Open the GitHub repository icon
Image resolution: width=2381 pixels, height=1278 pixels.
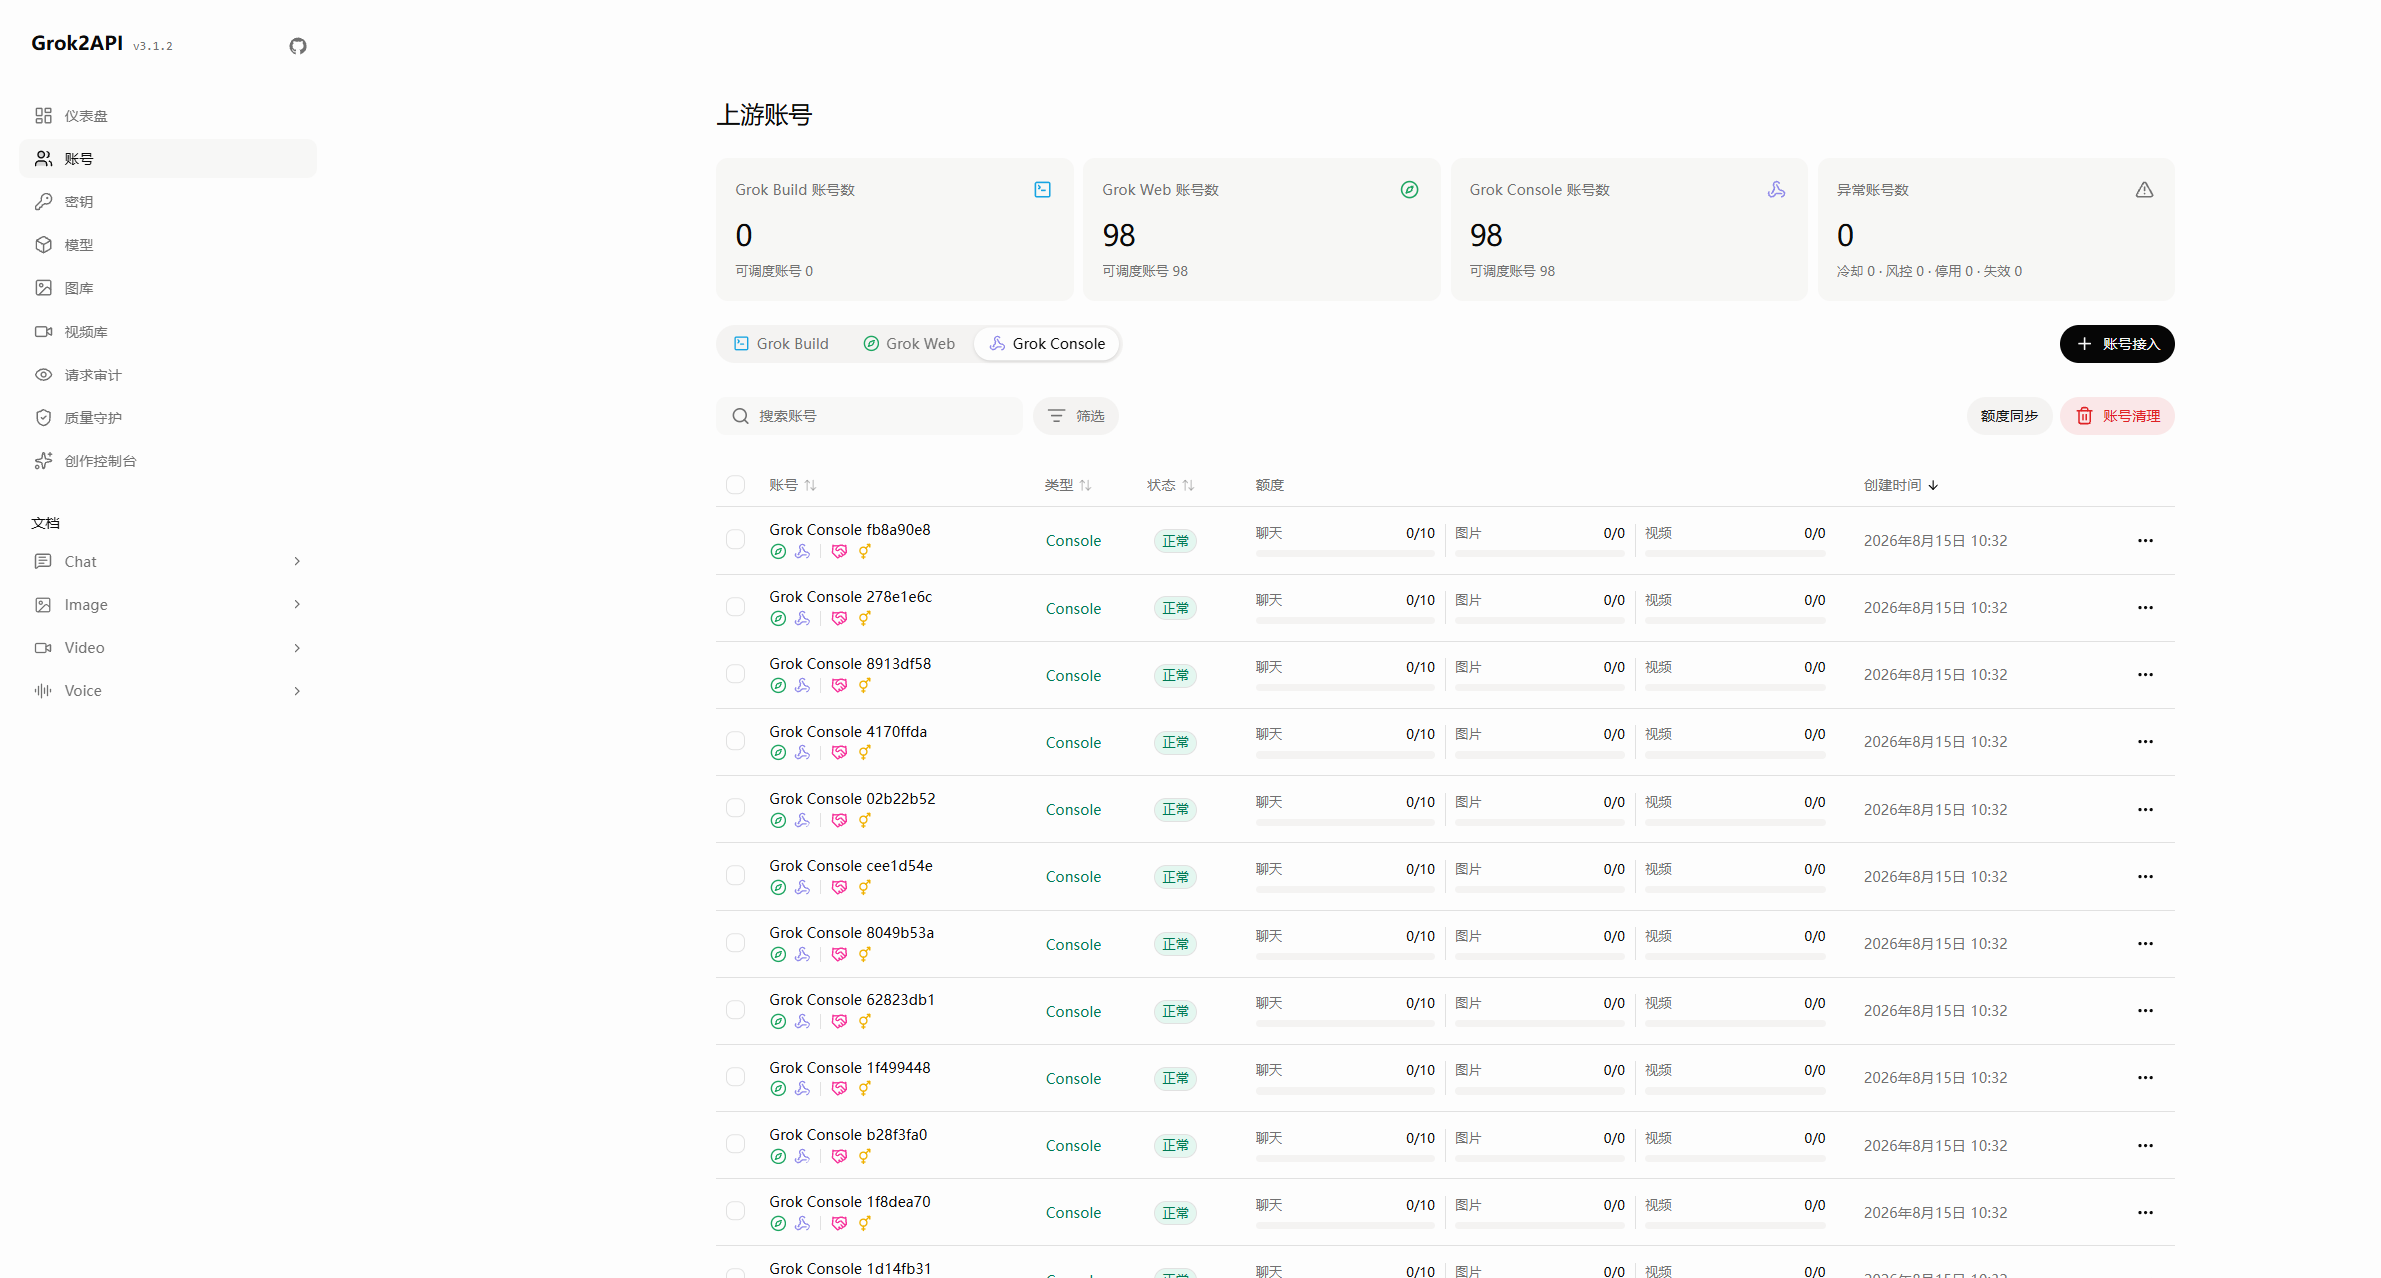[x=298, y=46]
